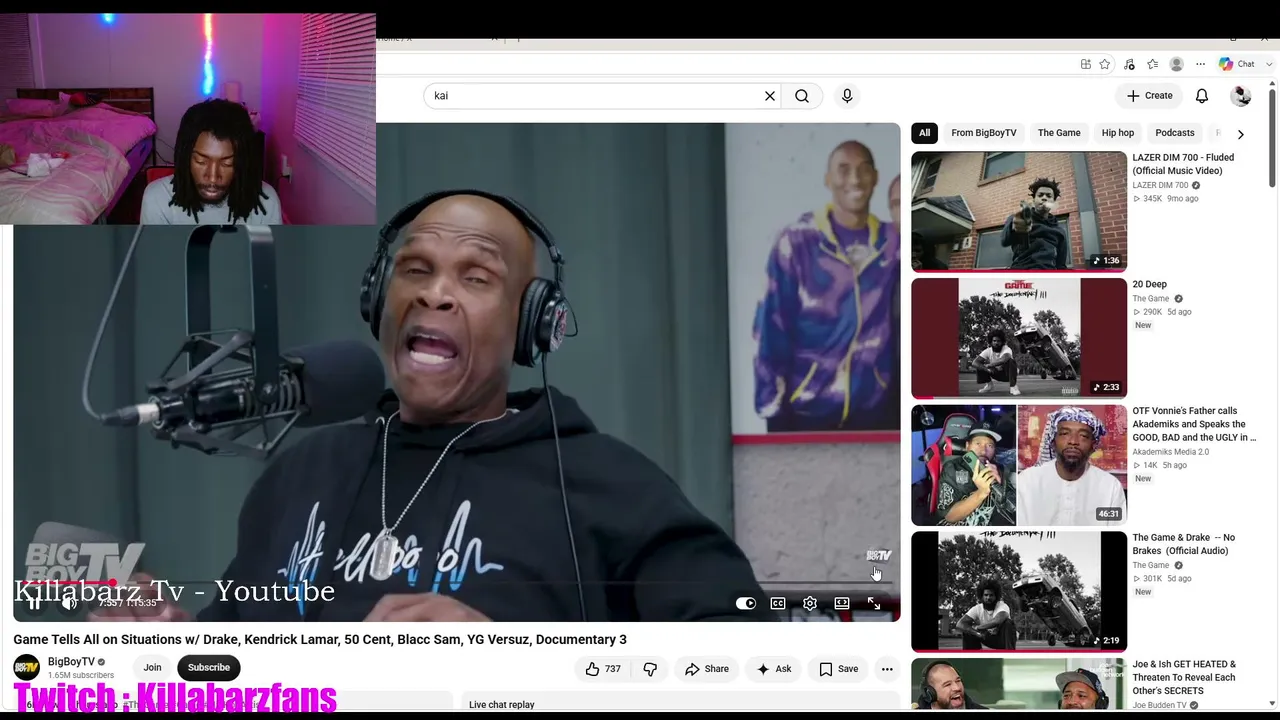Click the Ask button
Viewport: 1280px width, 720px height.
point(774,669)
